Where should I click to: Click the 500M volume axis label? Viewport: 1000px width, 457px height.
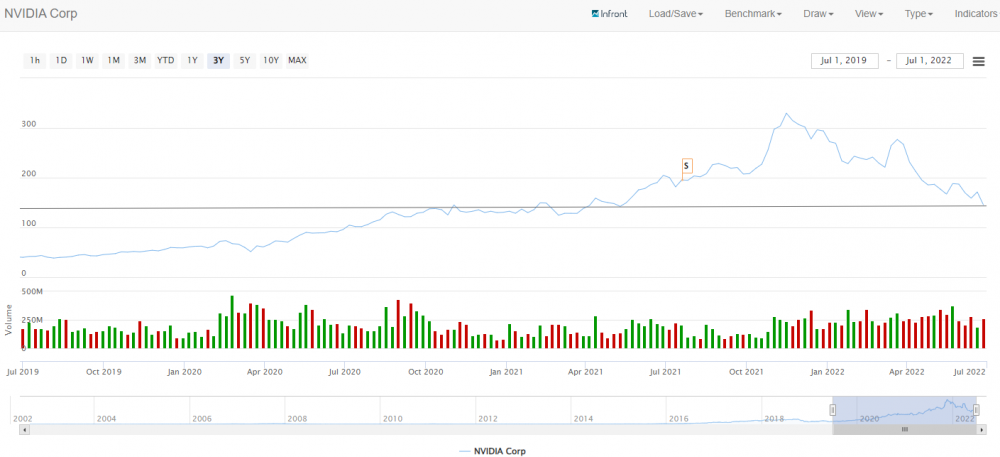pos(32,291)
